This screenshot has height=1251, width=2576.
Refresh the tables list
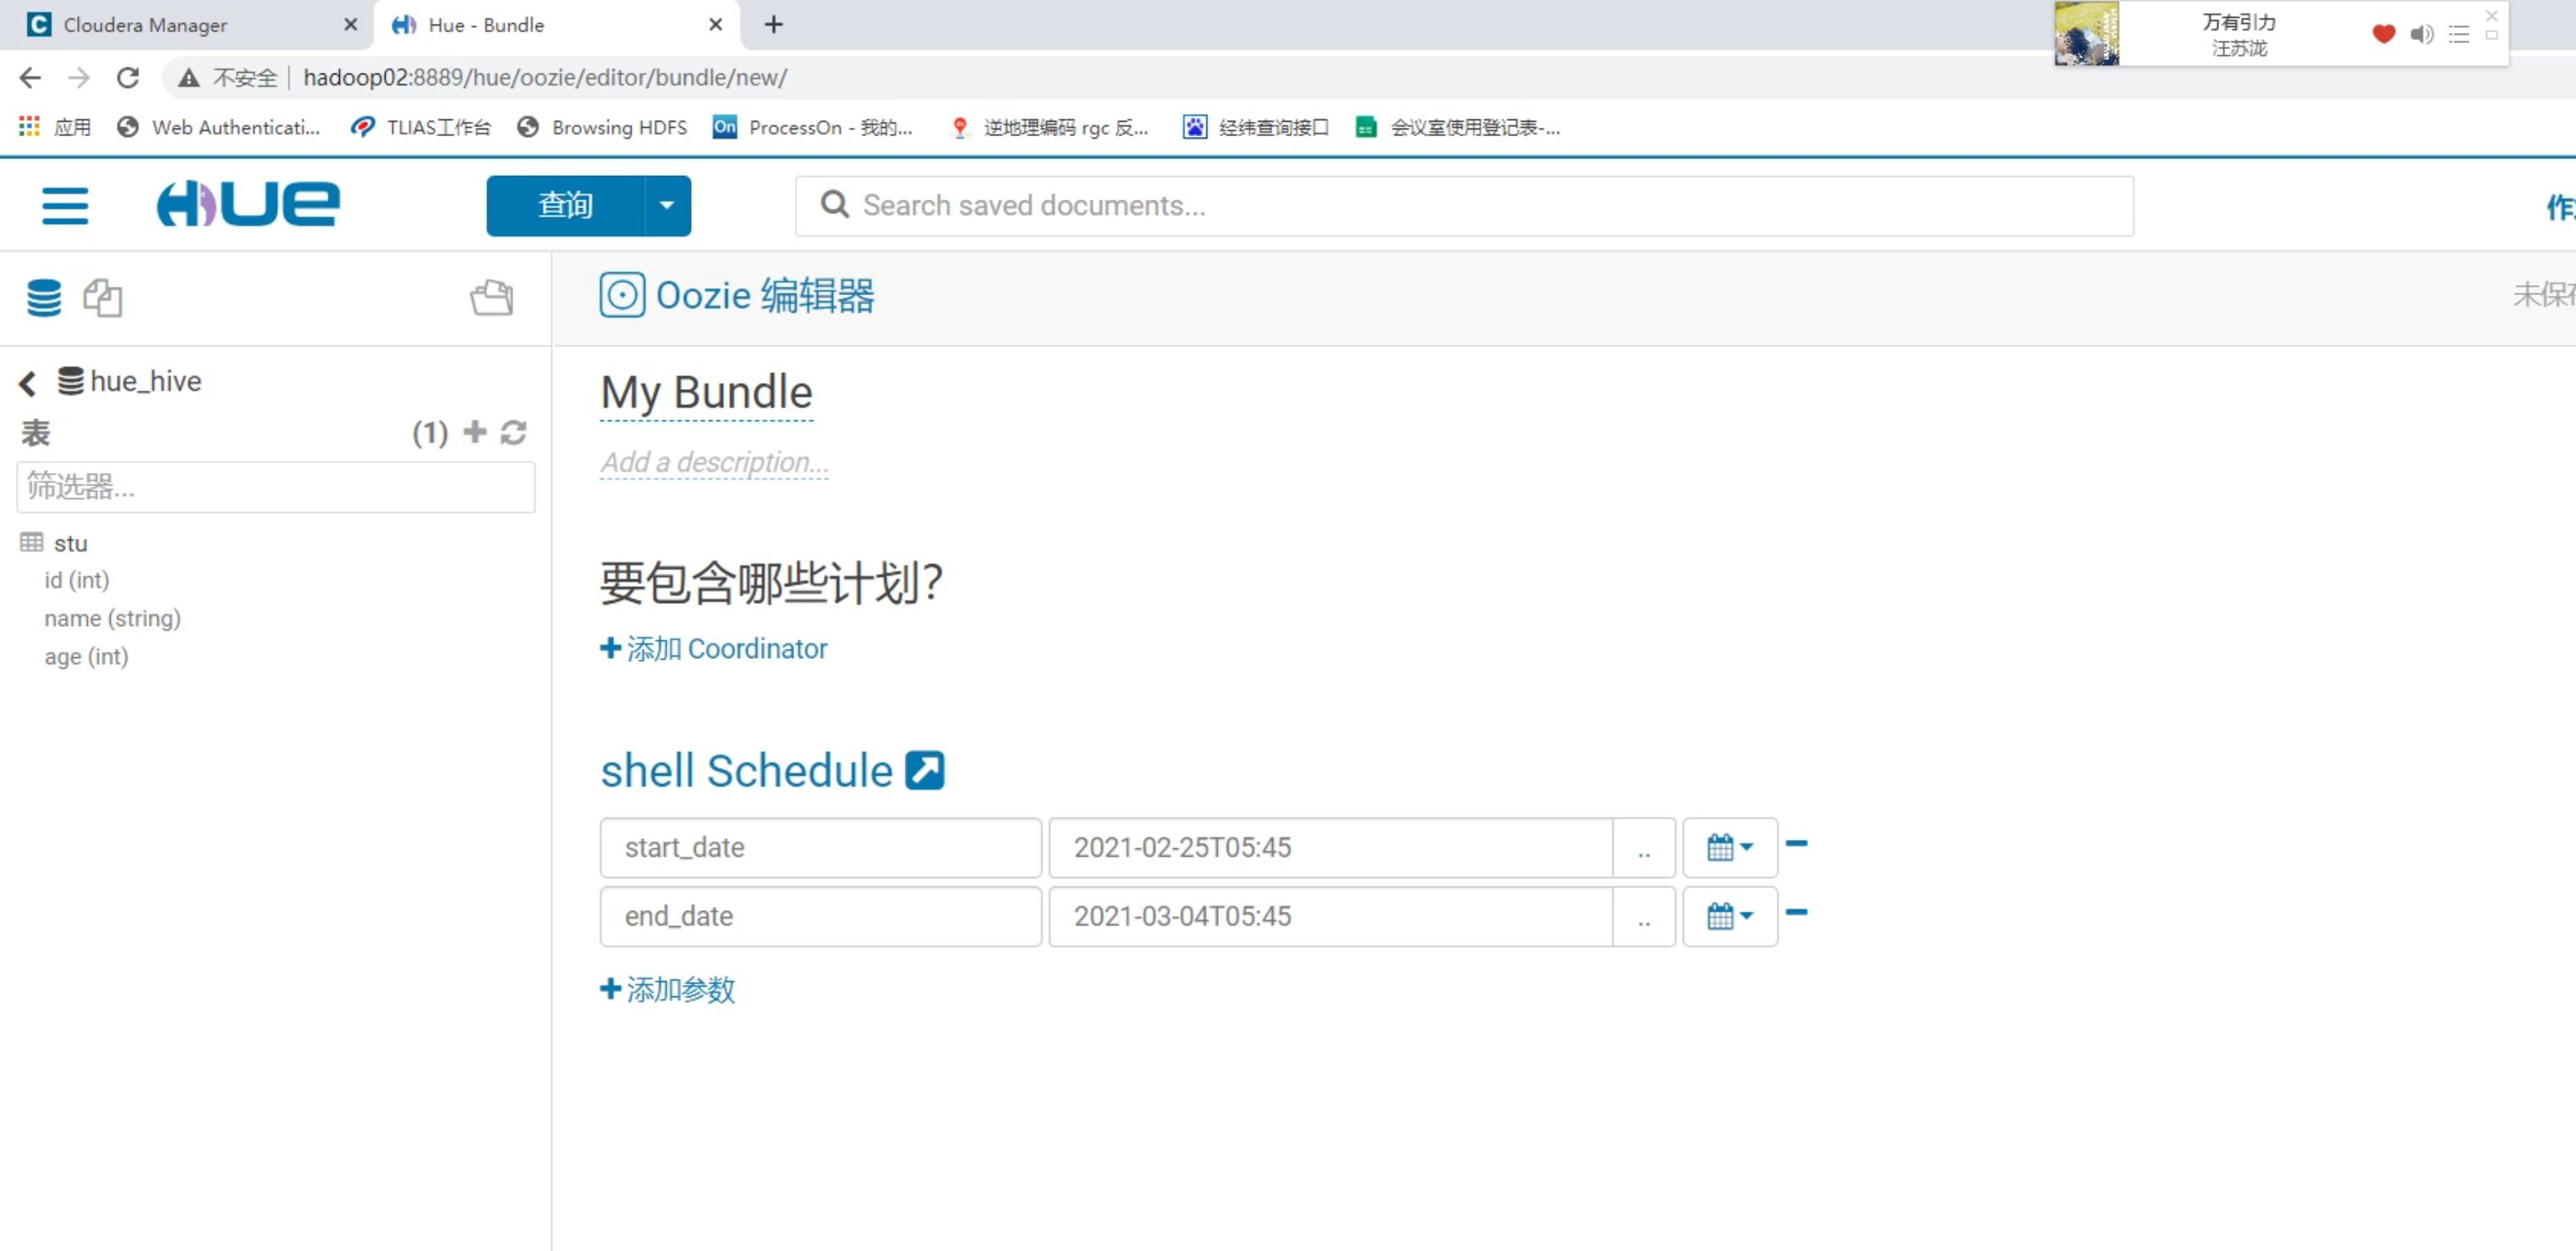(514, 432)
